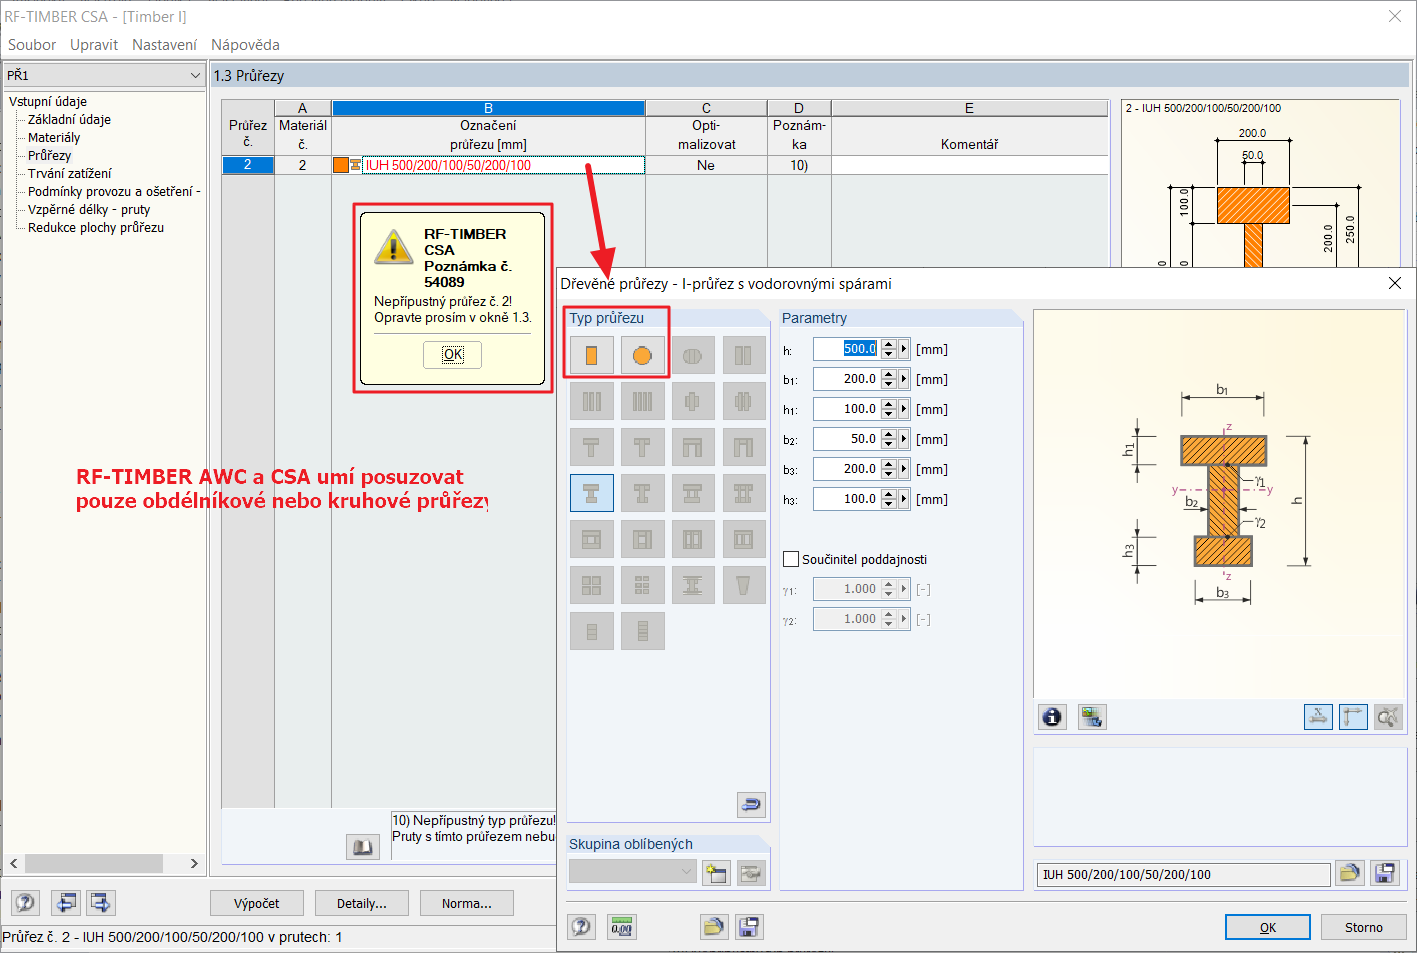Open the Nastavení menu
1417x953 pixels.
coord(164,45)
